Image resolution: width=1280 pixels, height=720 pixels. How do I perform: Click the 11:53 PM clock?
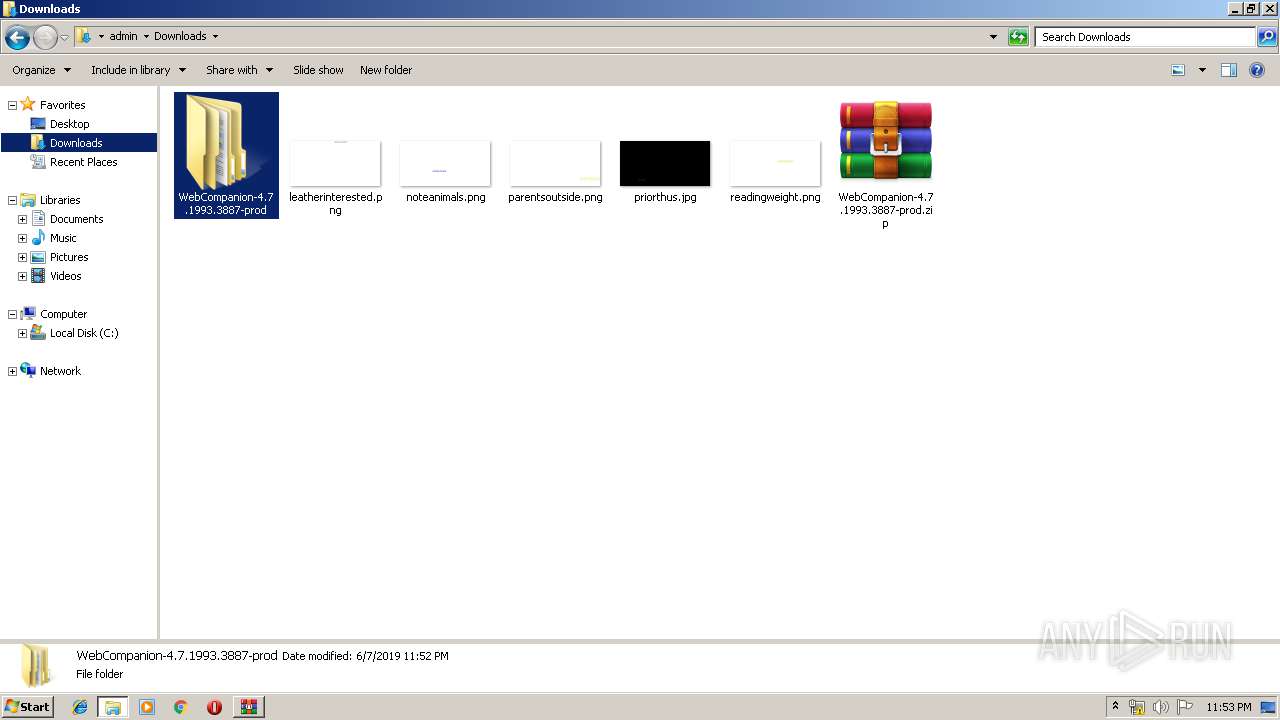tap(1229, 707)
